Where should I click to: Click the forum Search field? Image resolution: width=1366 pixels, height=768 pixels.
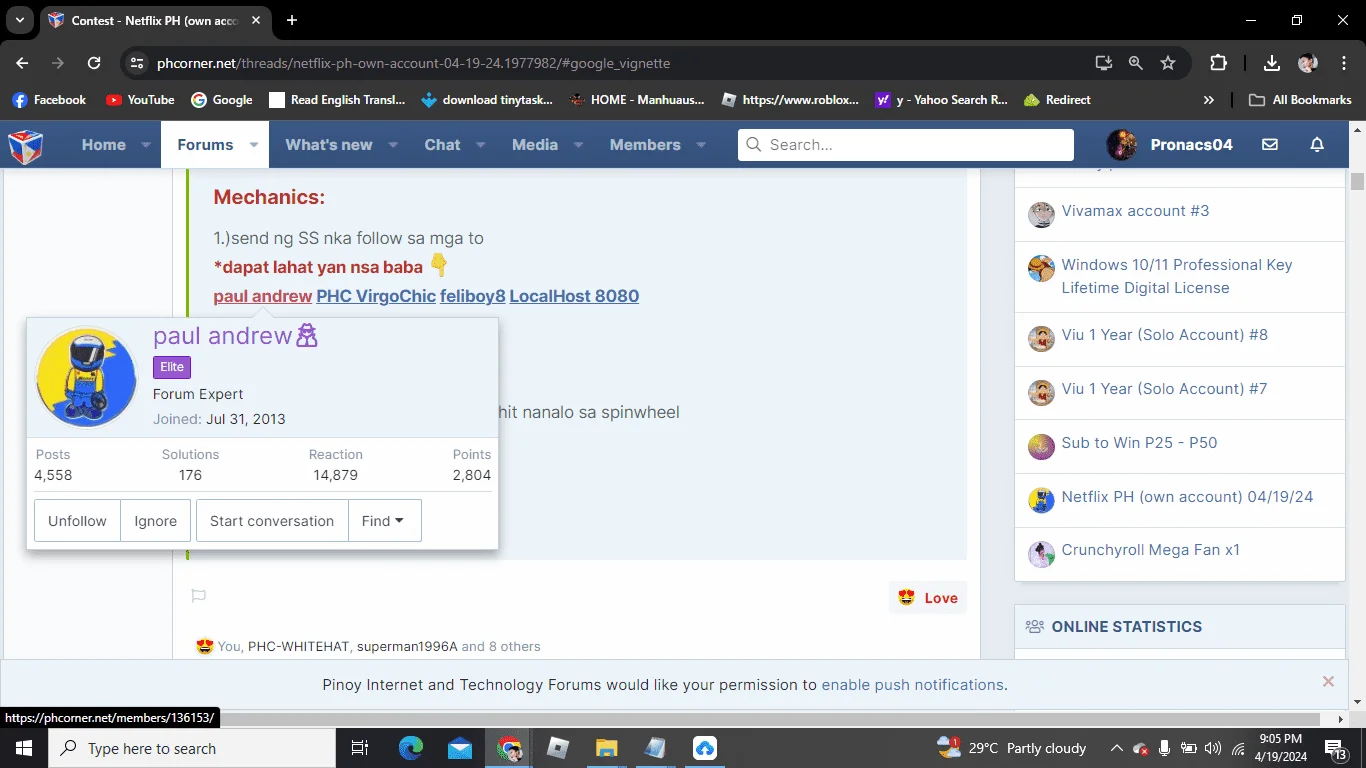pyautogui.click(x=906, y=145)
